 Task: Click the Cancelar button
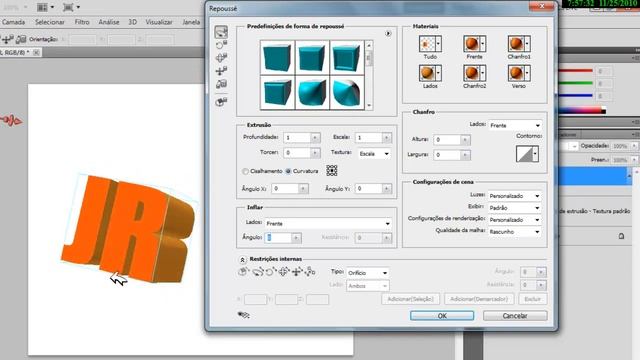[x=515, y=316]
